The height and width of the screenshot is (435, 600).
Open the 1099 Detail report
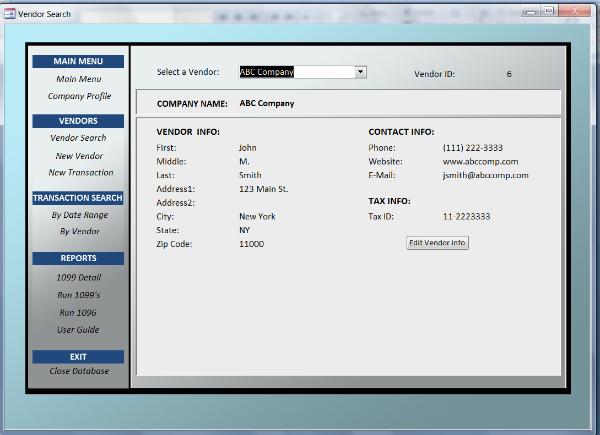click(x=78, y=277)
